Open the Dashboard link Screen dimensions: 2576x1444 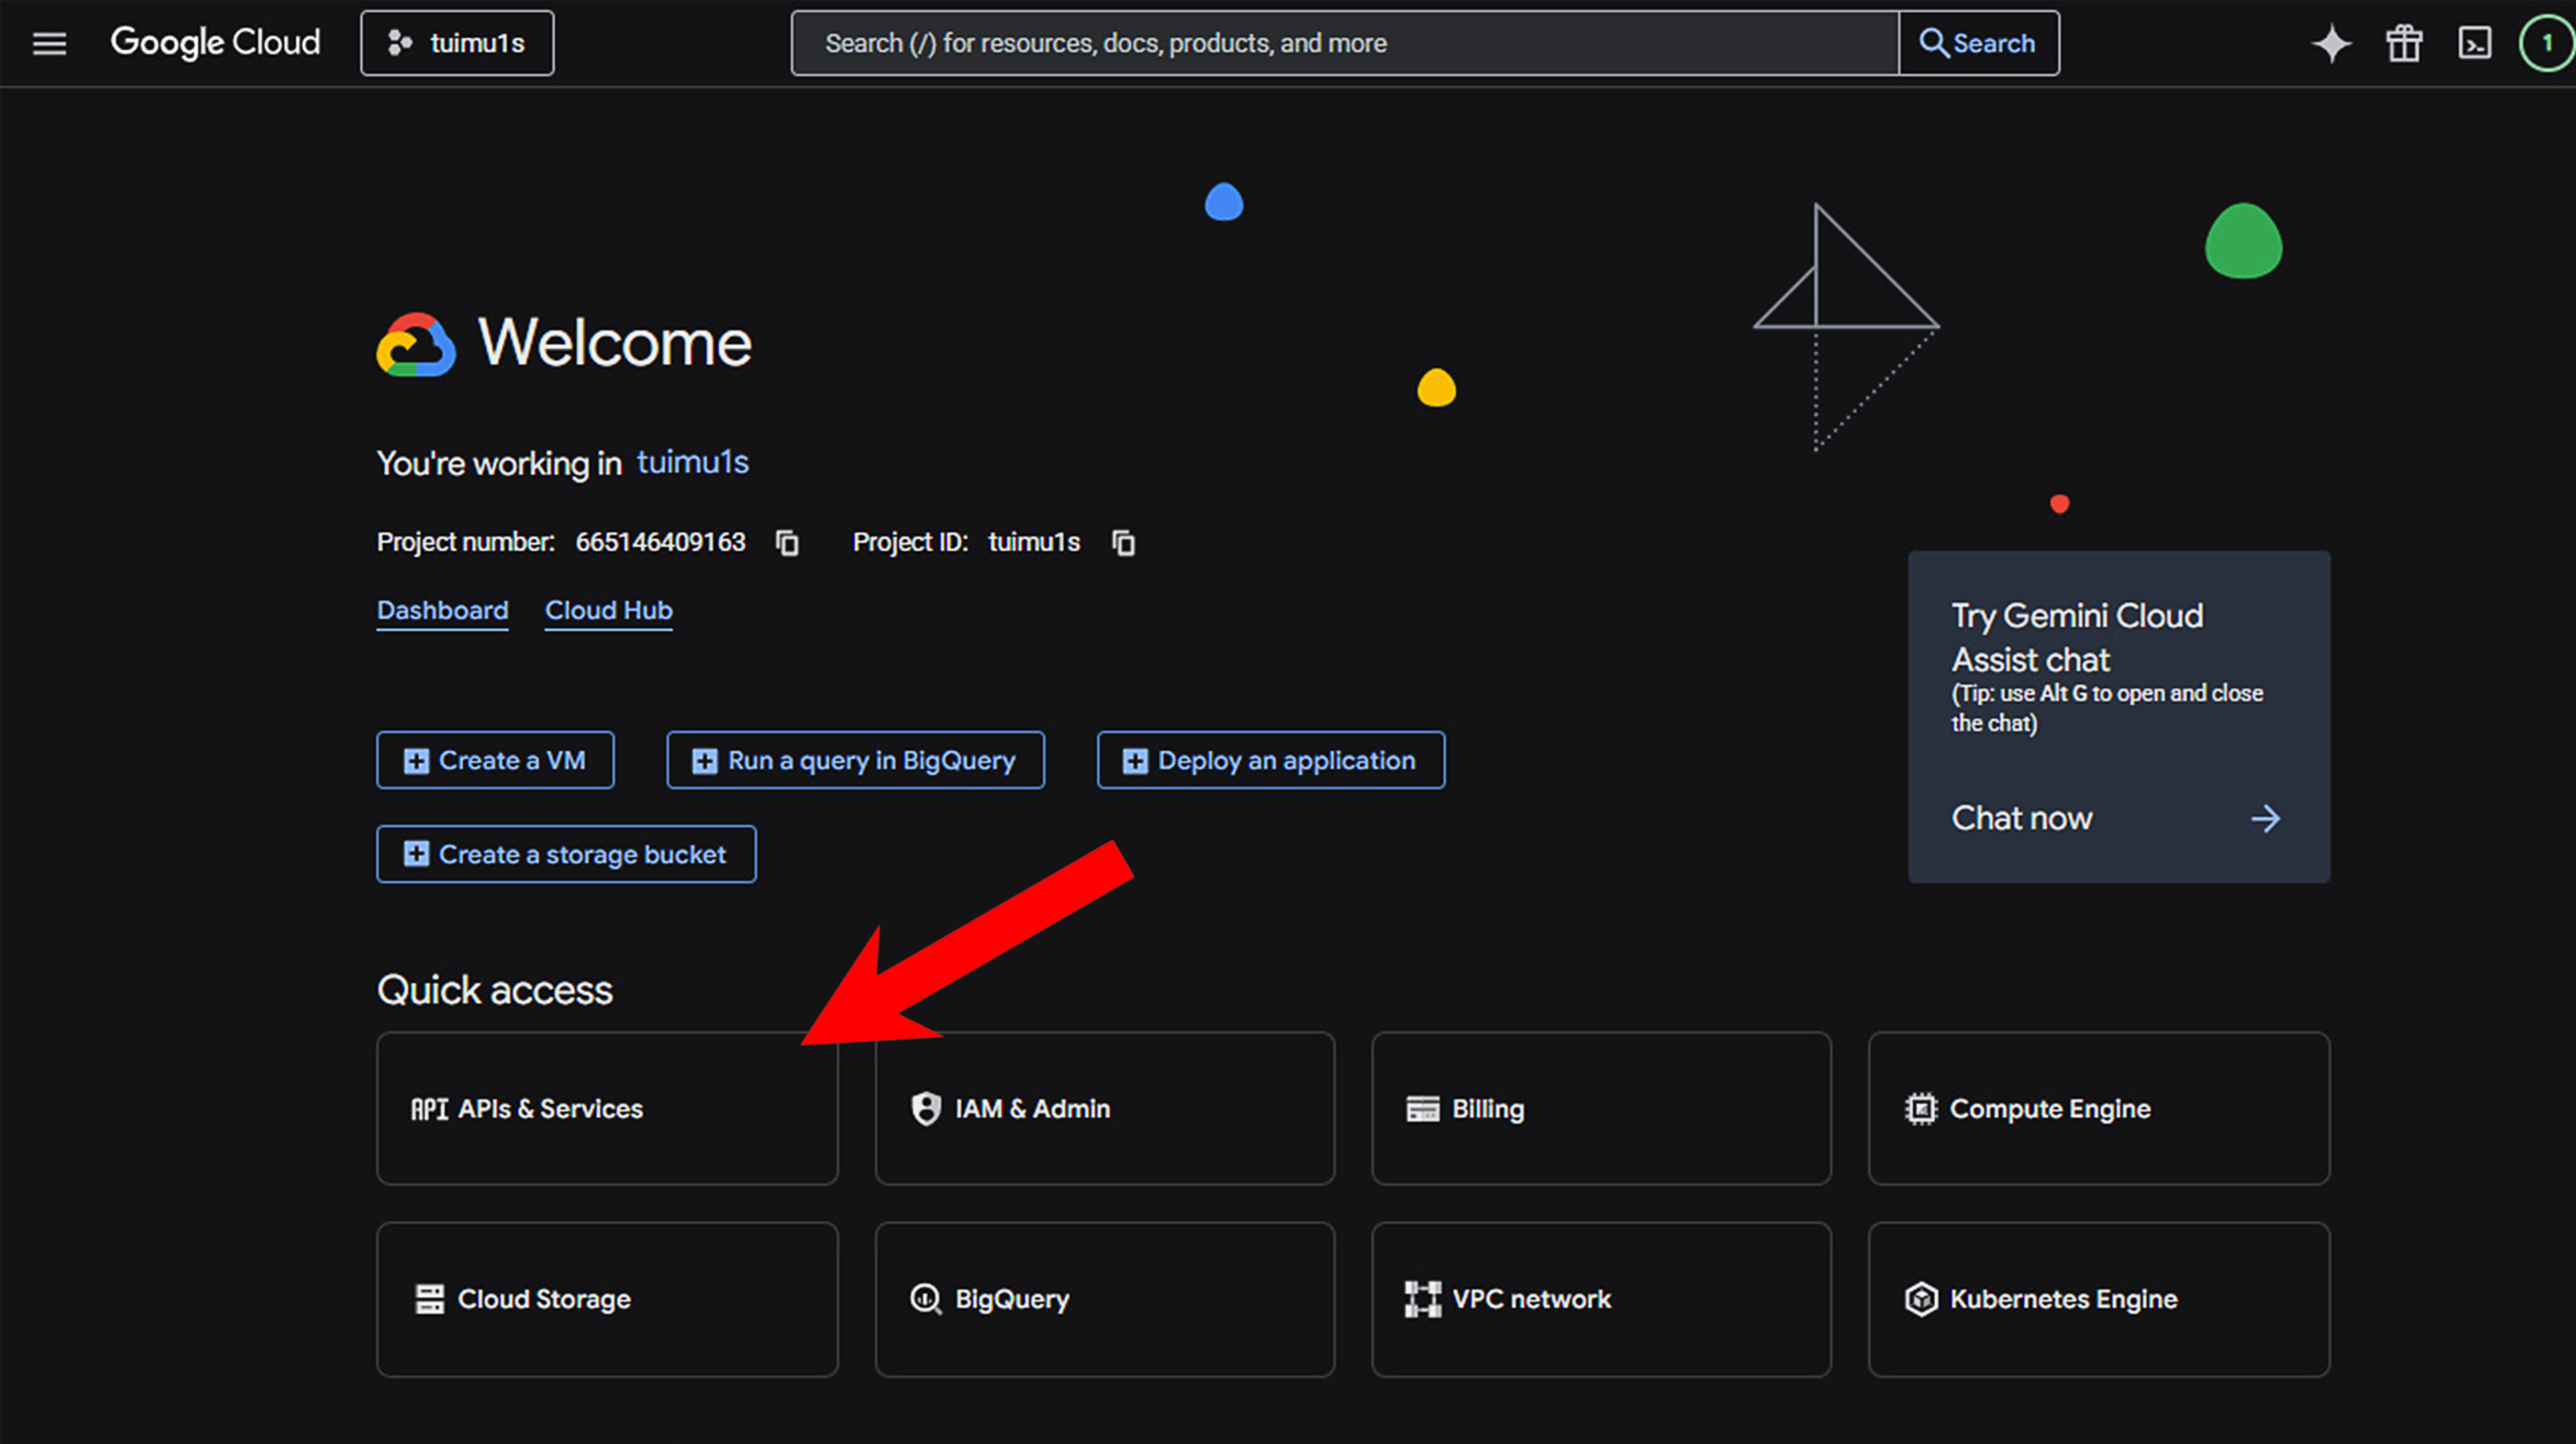[442, 610]
